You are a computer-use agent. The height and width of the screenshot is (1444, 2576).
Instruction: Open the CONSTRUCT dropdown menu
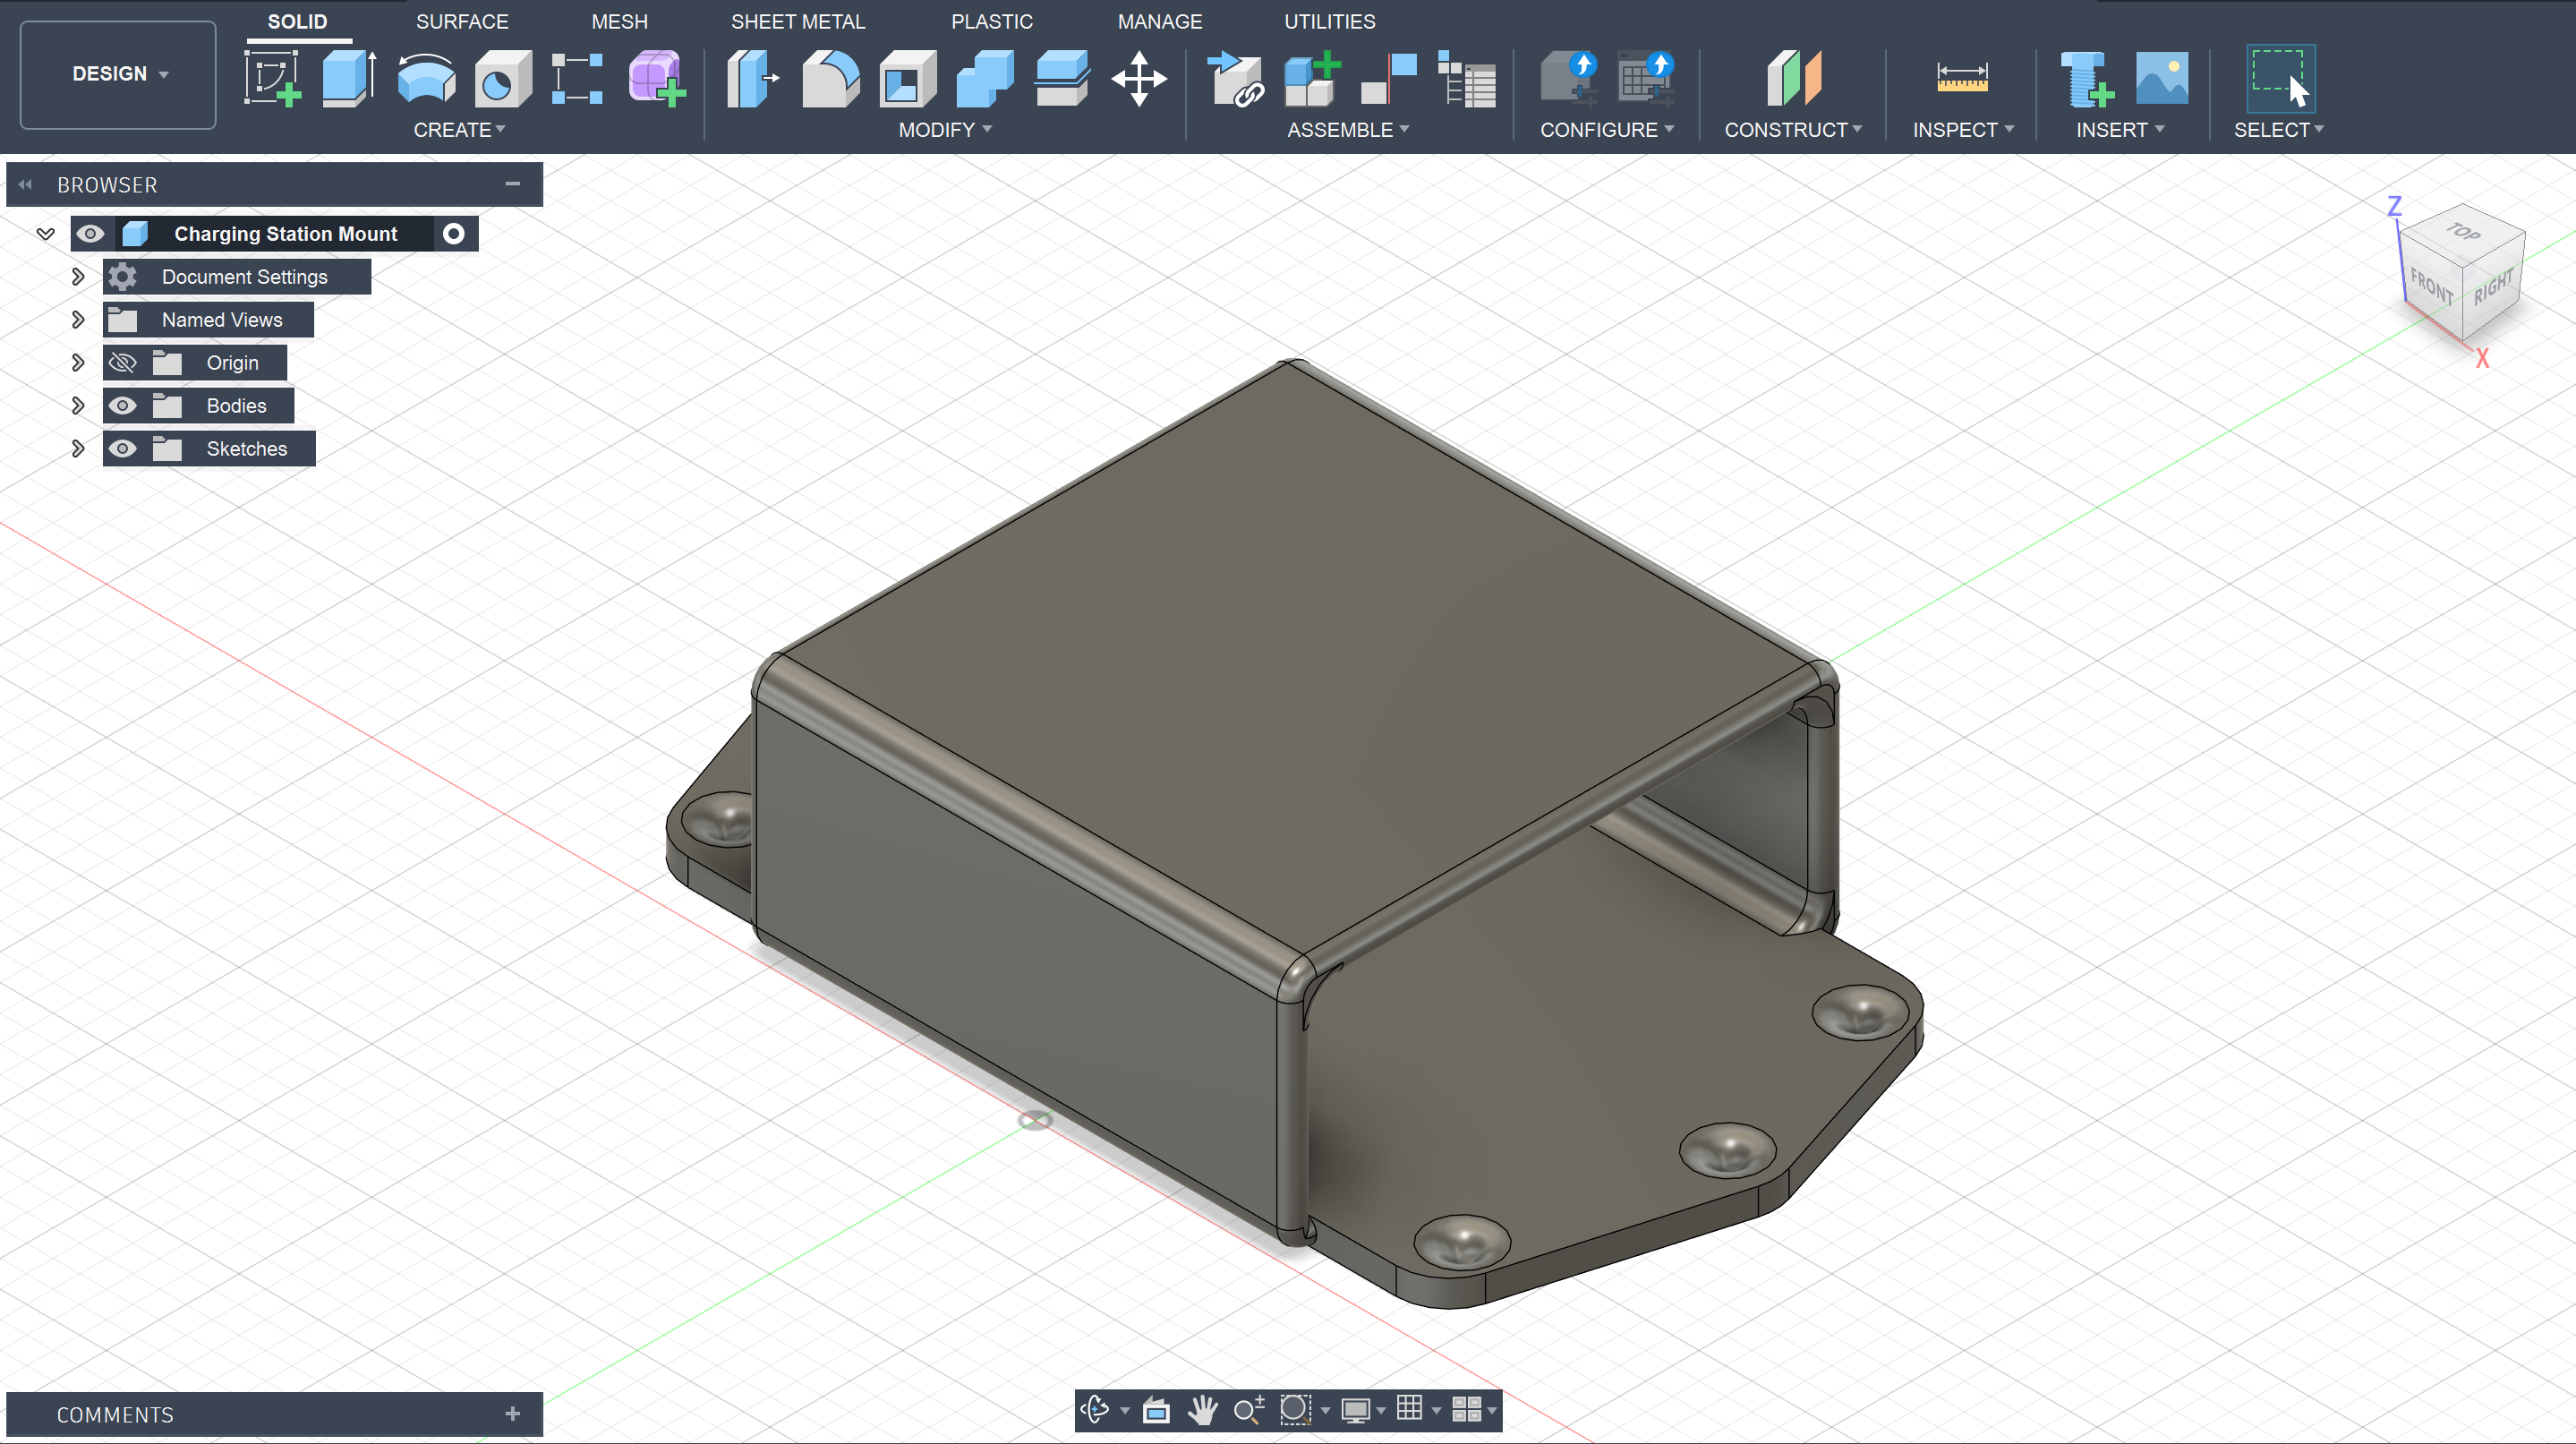click(x=1793, y=130)
